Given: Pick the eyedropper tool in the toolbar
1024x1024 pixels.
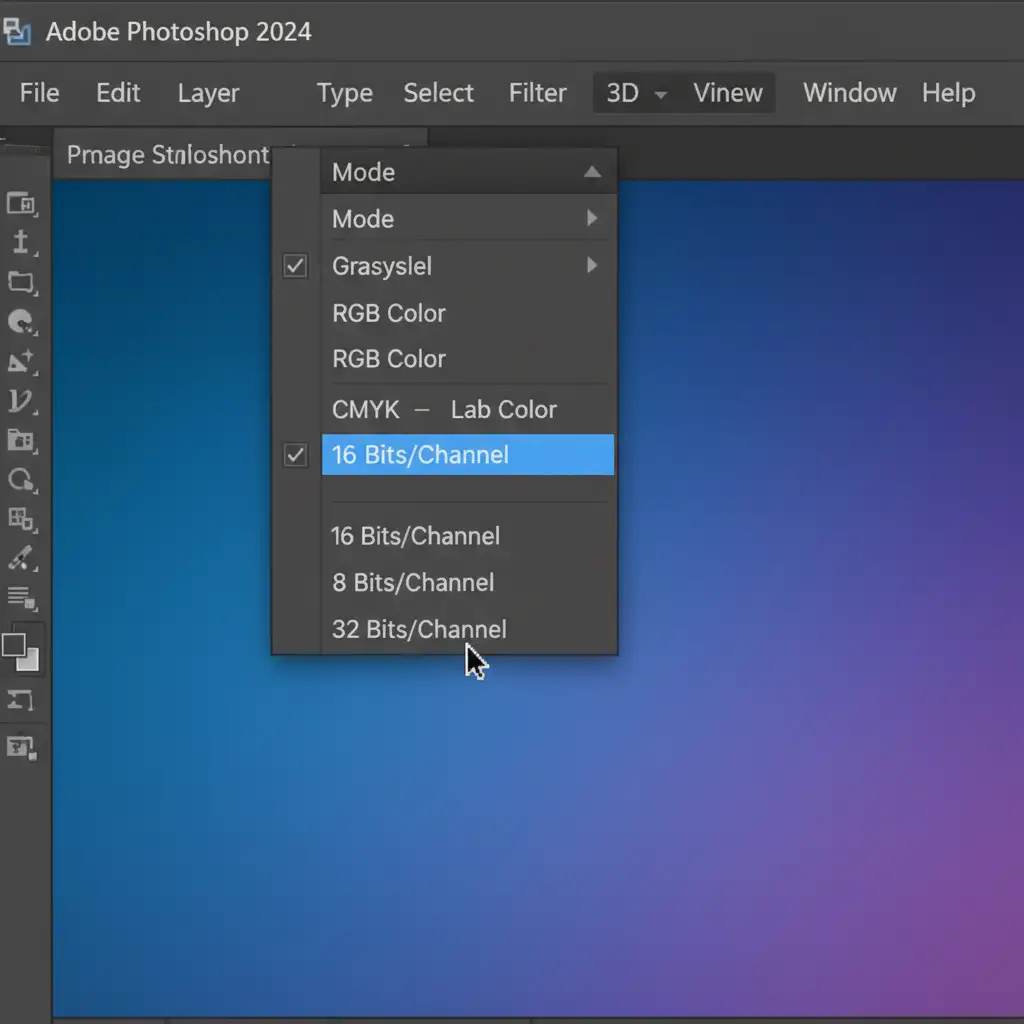Looking at the screenshot, I should (21, 558).
